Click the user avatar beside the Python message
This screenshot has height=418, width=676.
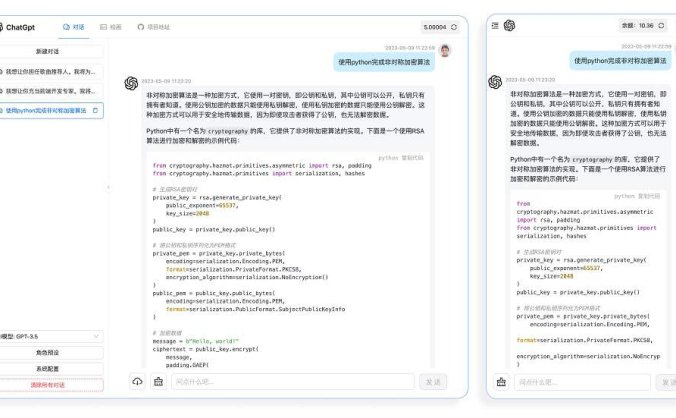click(445, 50)
